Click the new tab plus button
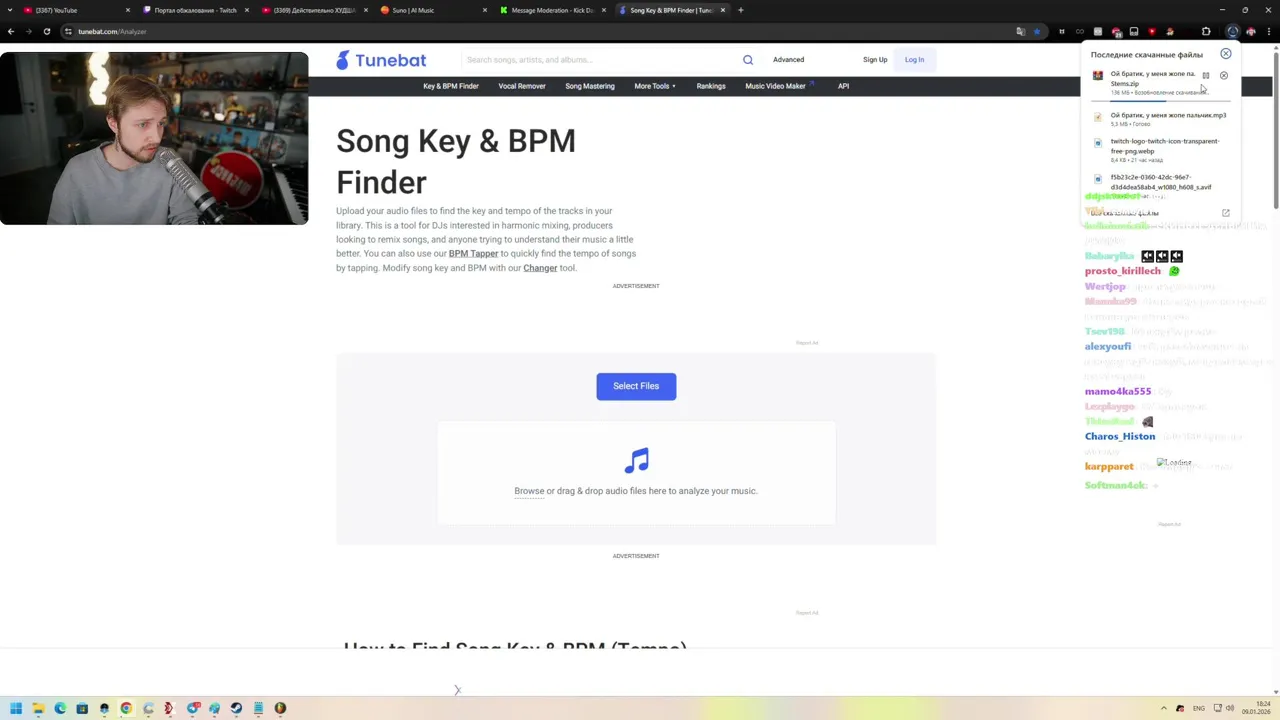This screenshot has height=720, width=1280. [x=740, y=10]
